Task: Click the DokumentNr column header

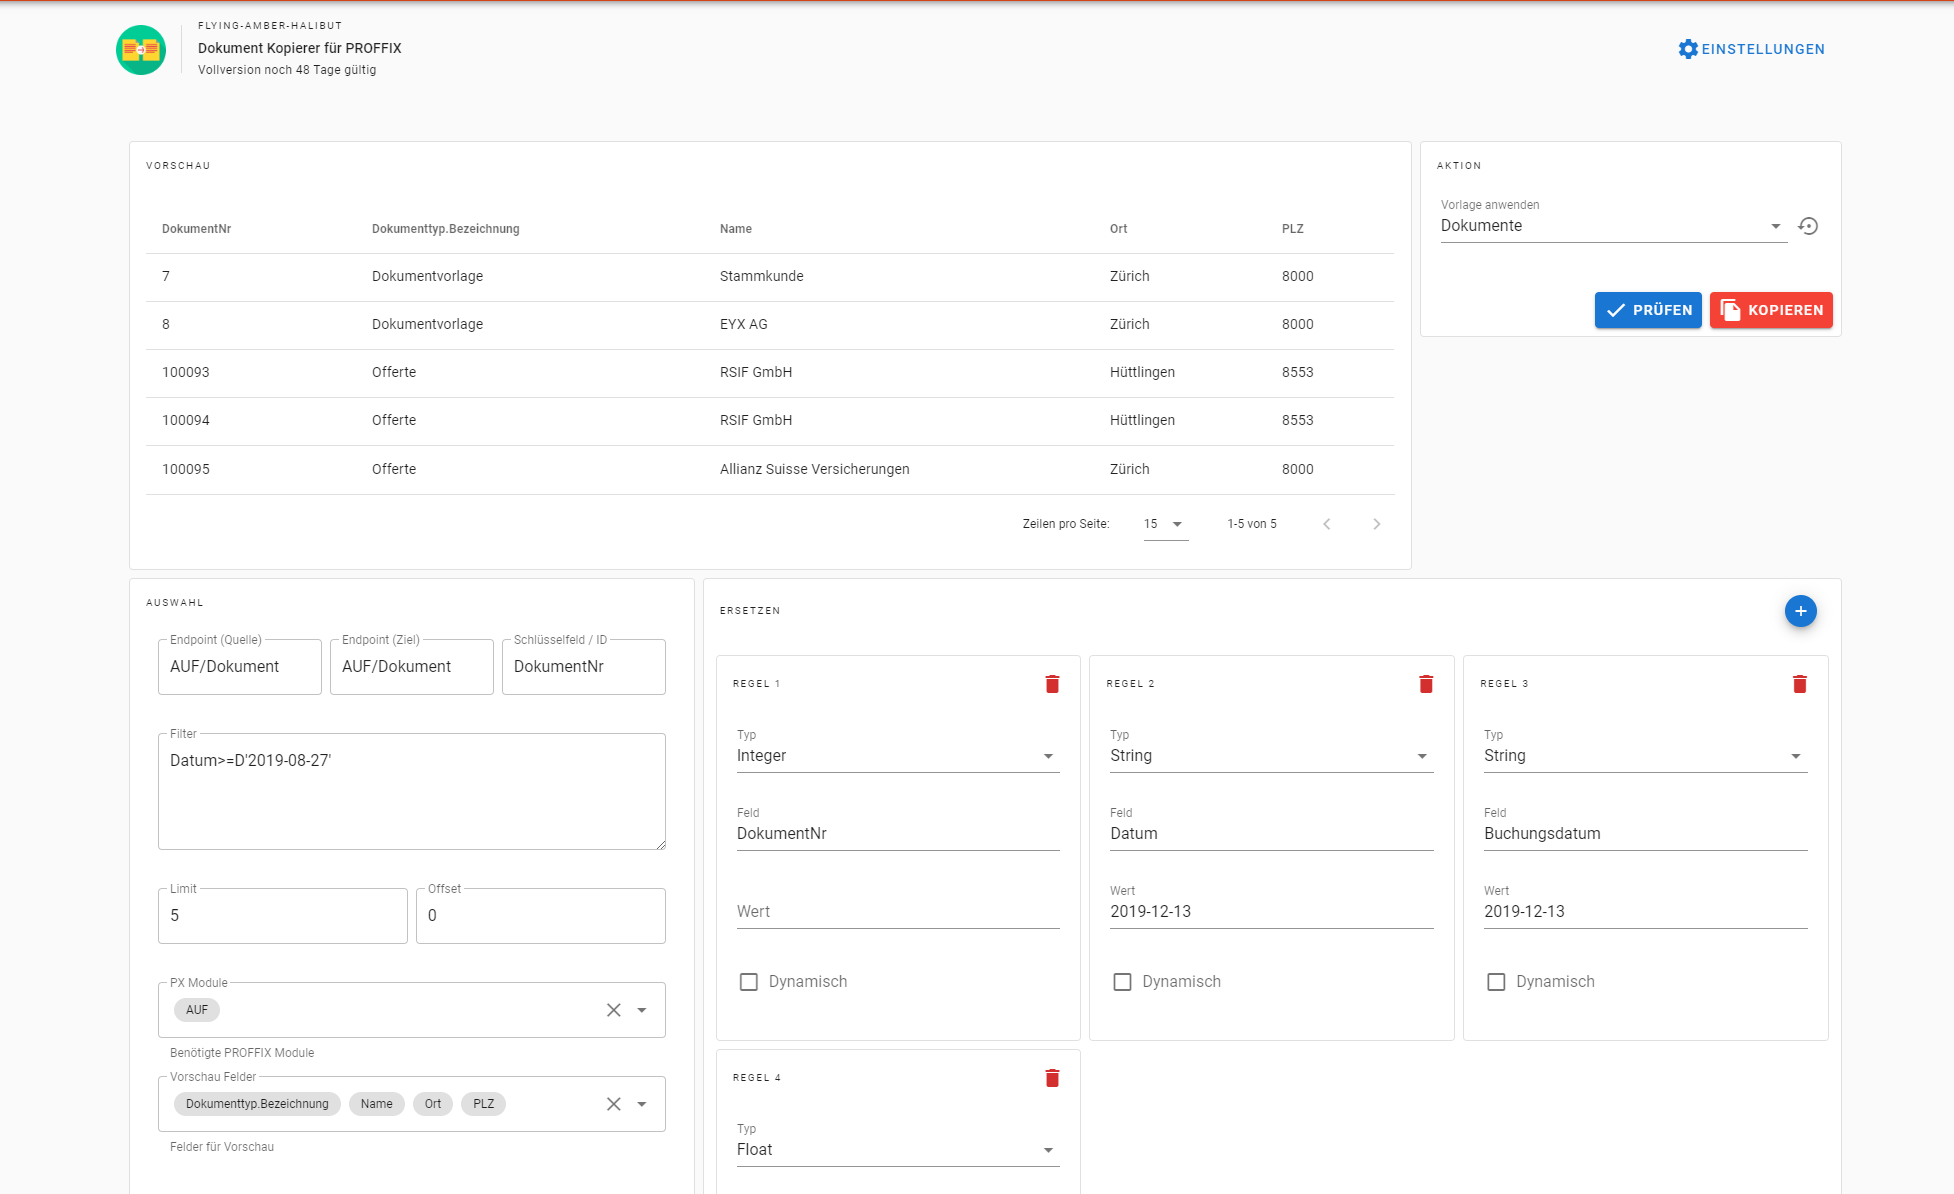Action: tap(197, 229)
